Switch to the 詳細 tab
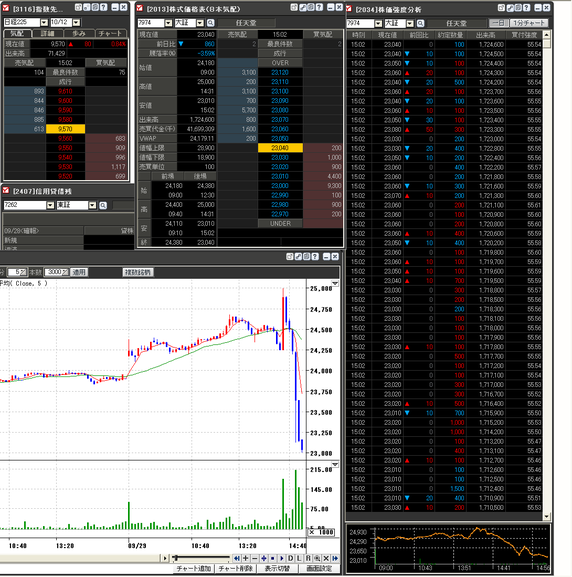The height and width of the screenshot is (577, 572). 47,33
